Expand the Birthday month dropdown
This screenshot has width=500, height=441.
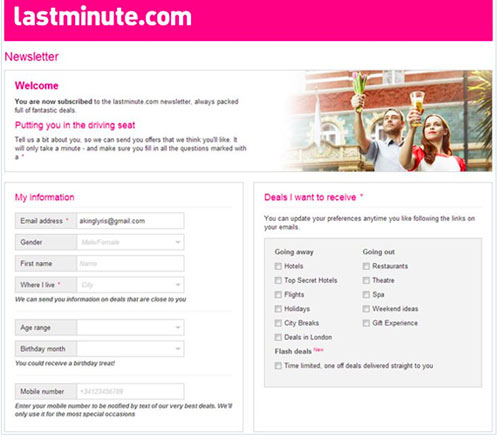[x=130, y=349]
